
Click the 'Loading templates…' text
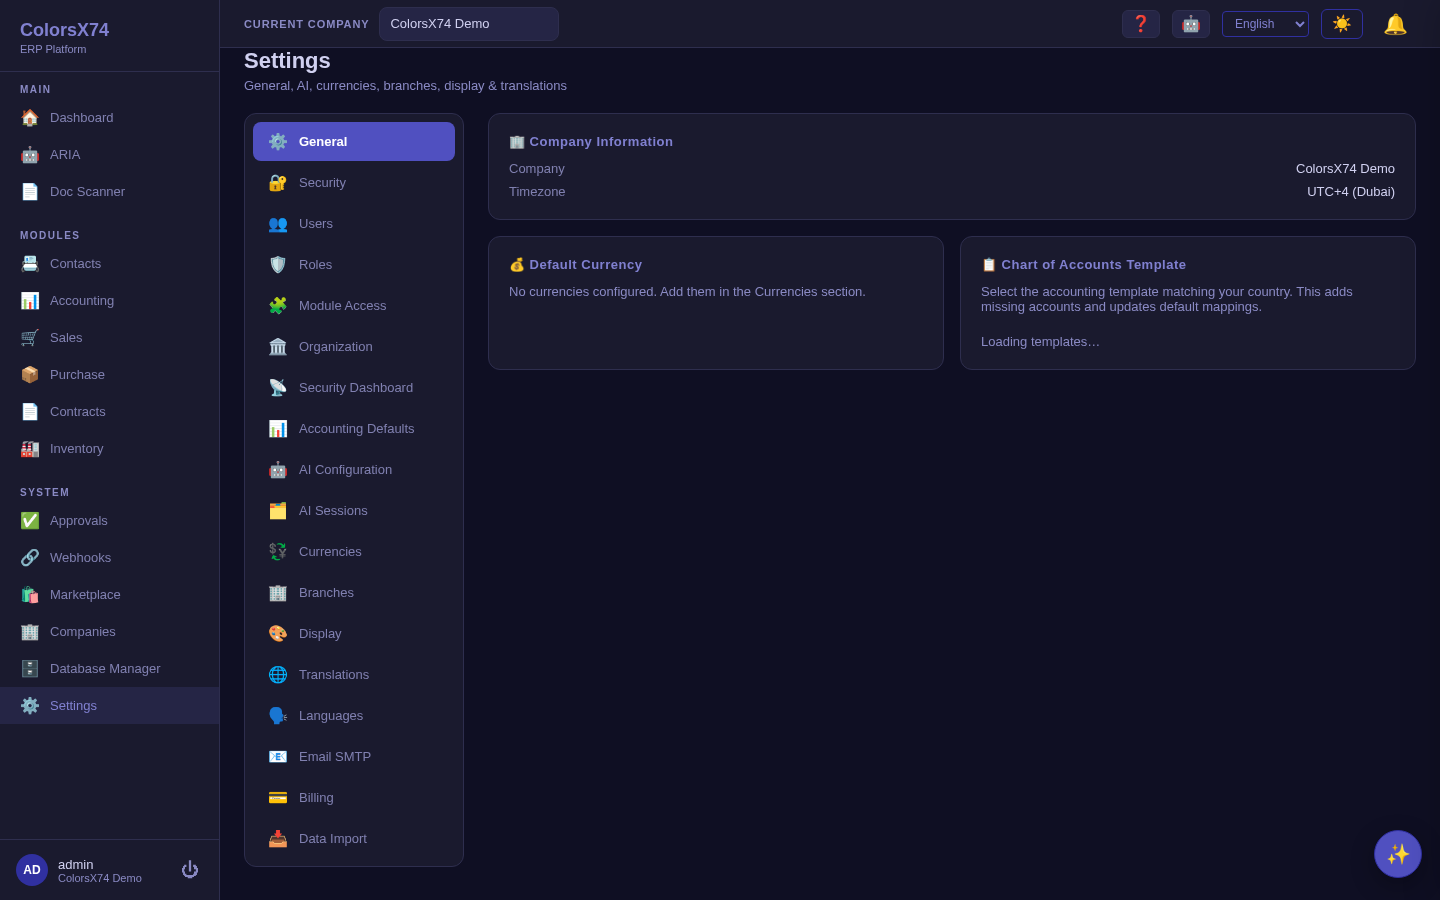[1040, 342]
